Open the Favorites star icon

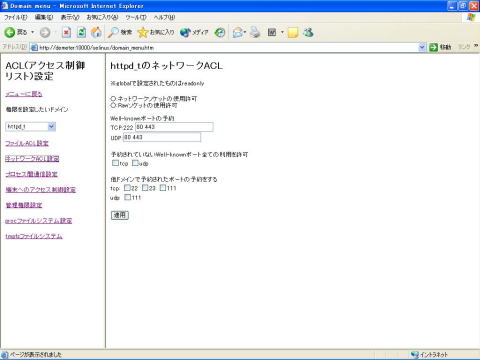coord(143,32)
